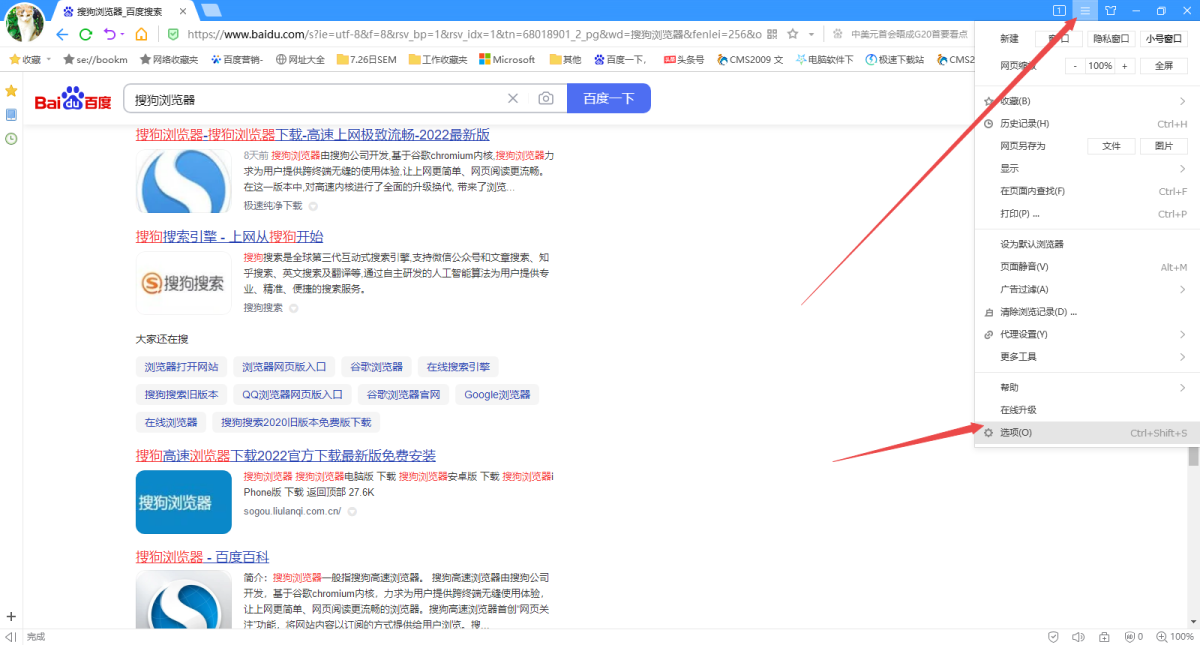
Task: Open the home page icon
Action: point(142,34)
